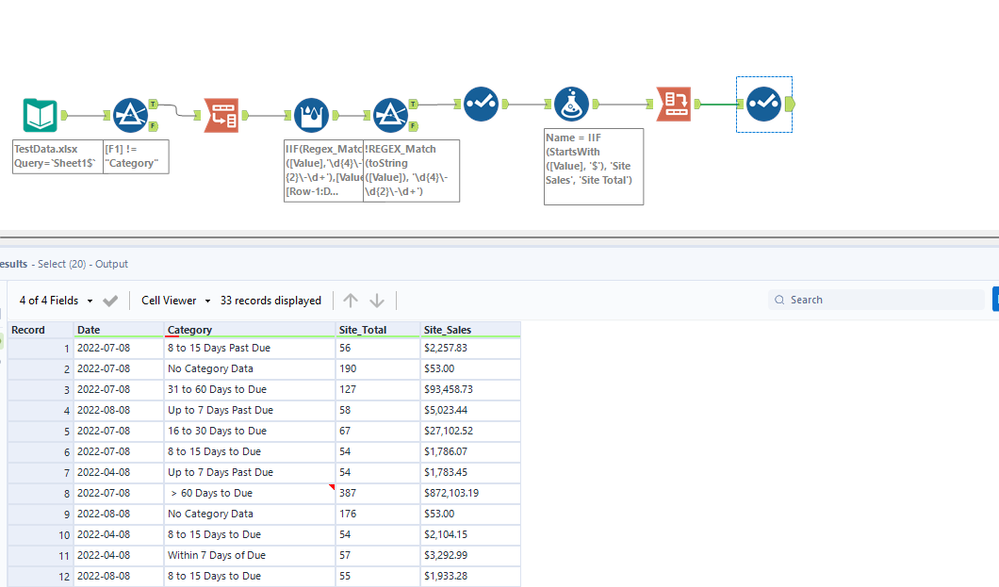The height and width of the screenshot is (587, 999).
Task: Click Site_Total value 127
Action: pyautogui.click(x=378, y=389)
